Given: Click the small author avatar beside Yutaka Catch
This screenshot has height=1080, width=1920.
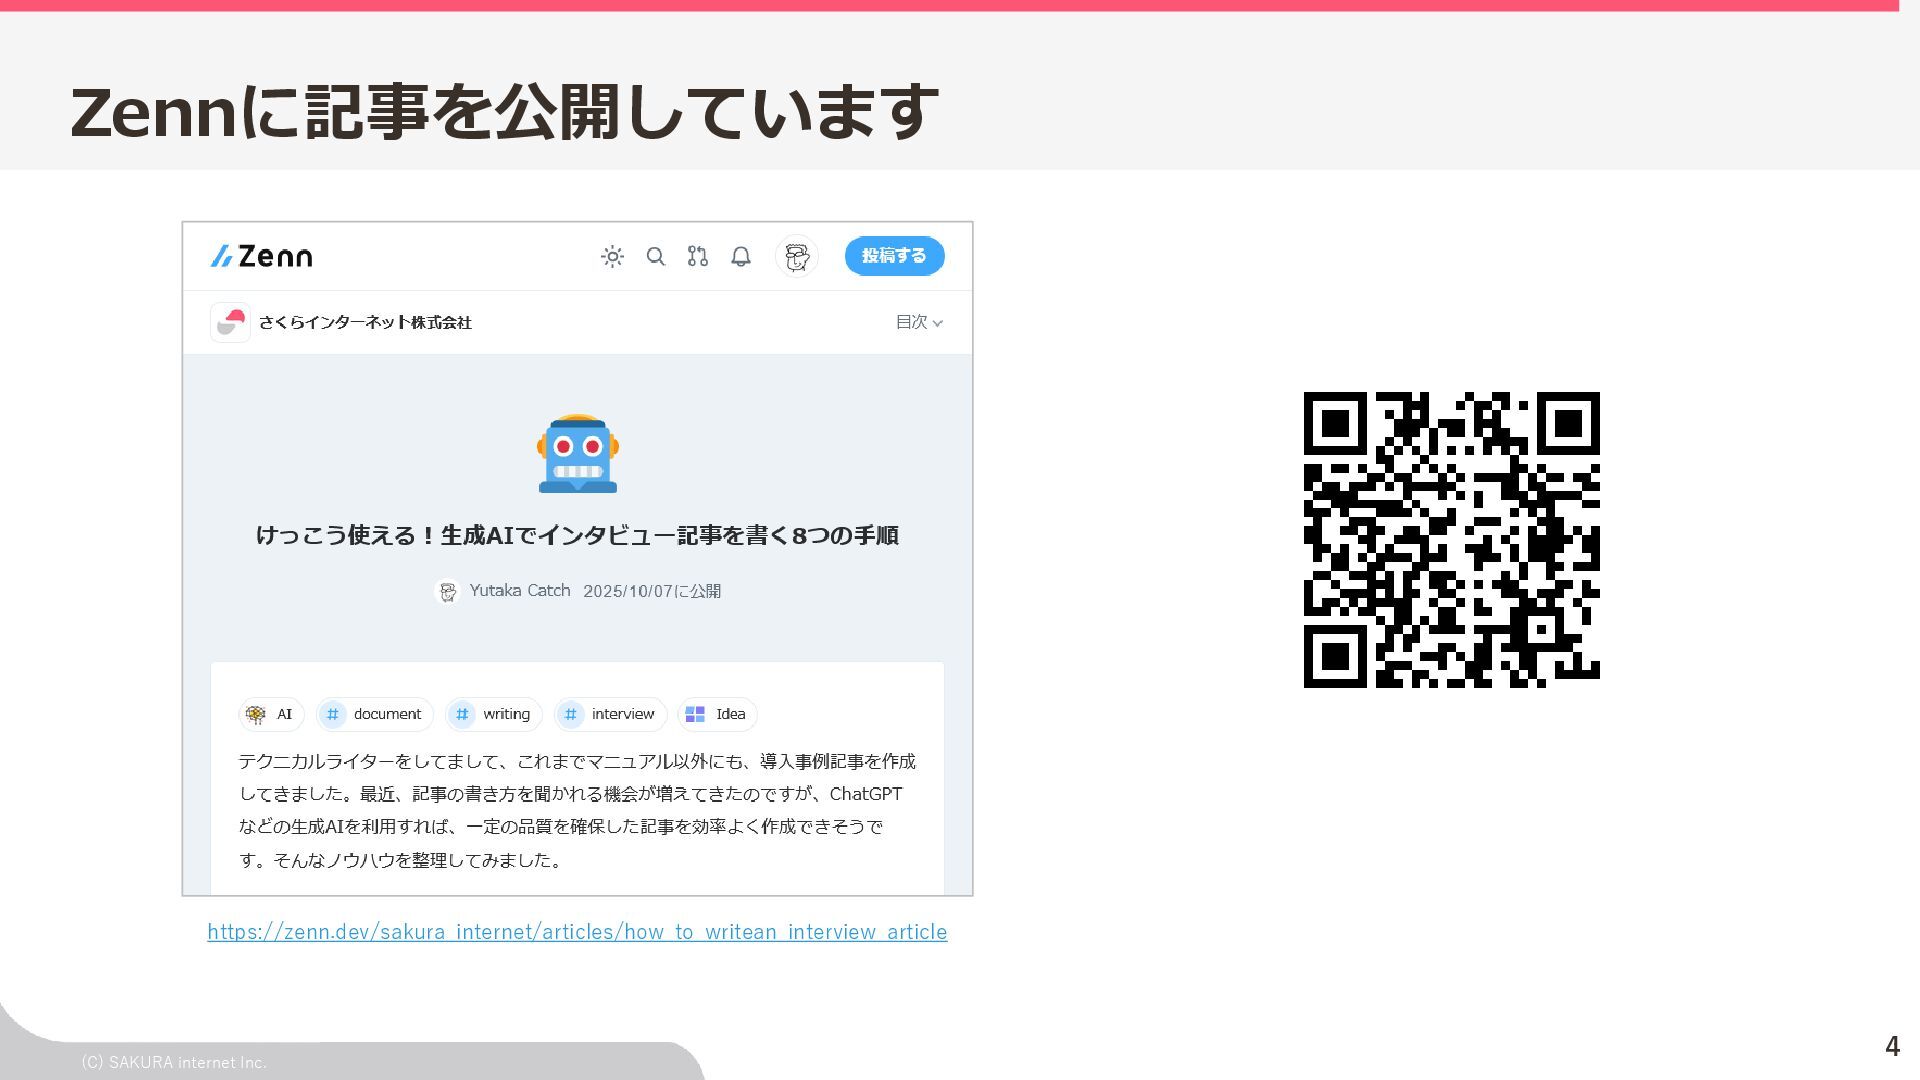Looking at the screenshot, I should [x=448, y=592].
